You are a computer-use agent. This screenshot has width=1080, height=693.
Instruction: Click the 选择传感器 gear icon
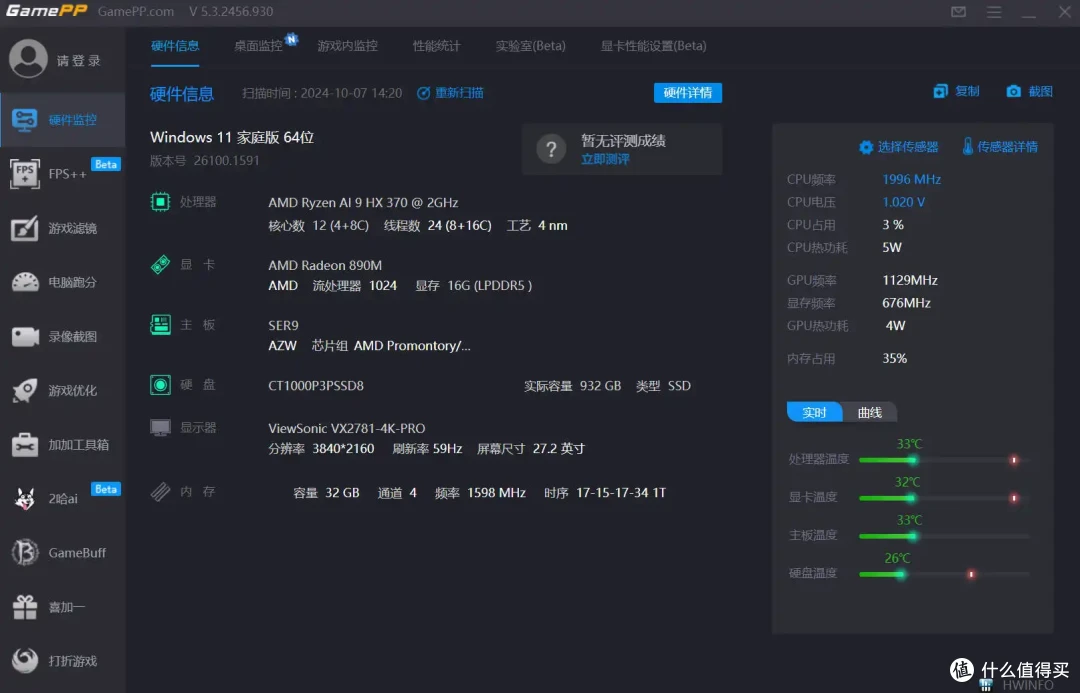(866, 147)
